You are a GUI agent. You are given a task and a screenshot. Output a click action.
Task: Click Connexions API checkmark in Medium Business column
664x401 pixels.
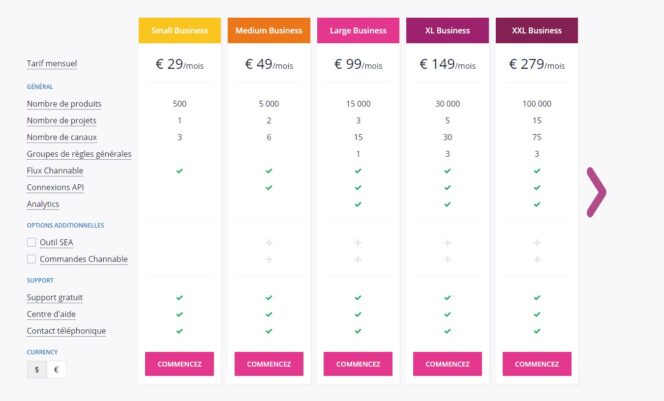[x=269, y=187]
